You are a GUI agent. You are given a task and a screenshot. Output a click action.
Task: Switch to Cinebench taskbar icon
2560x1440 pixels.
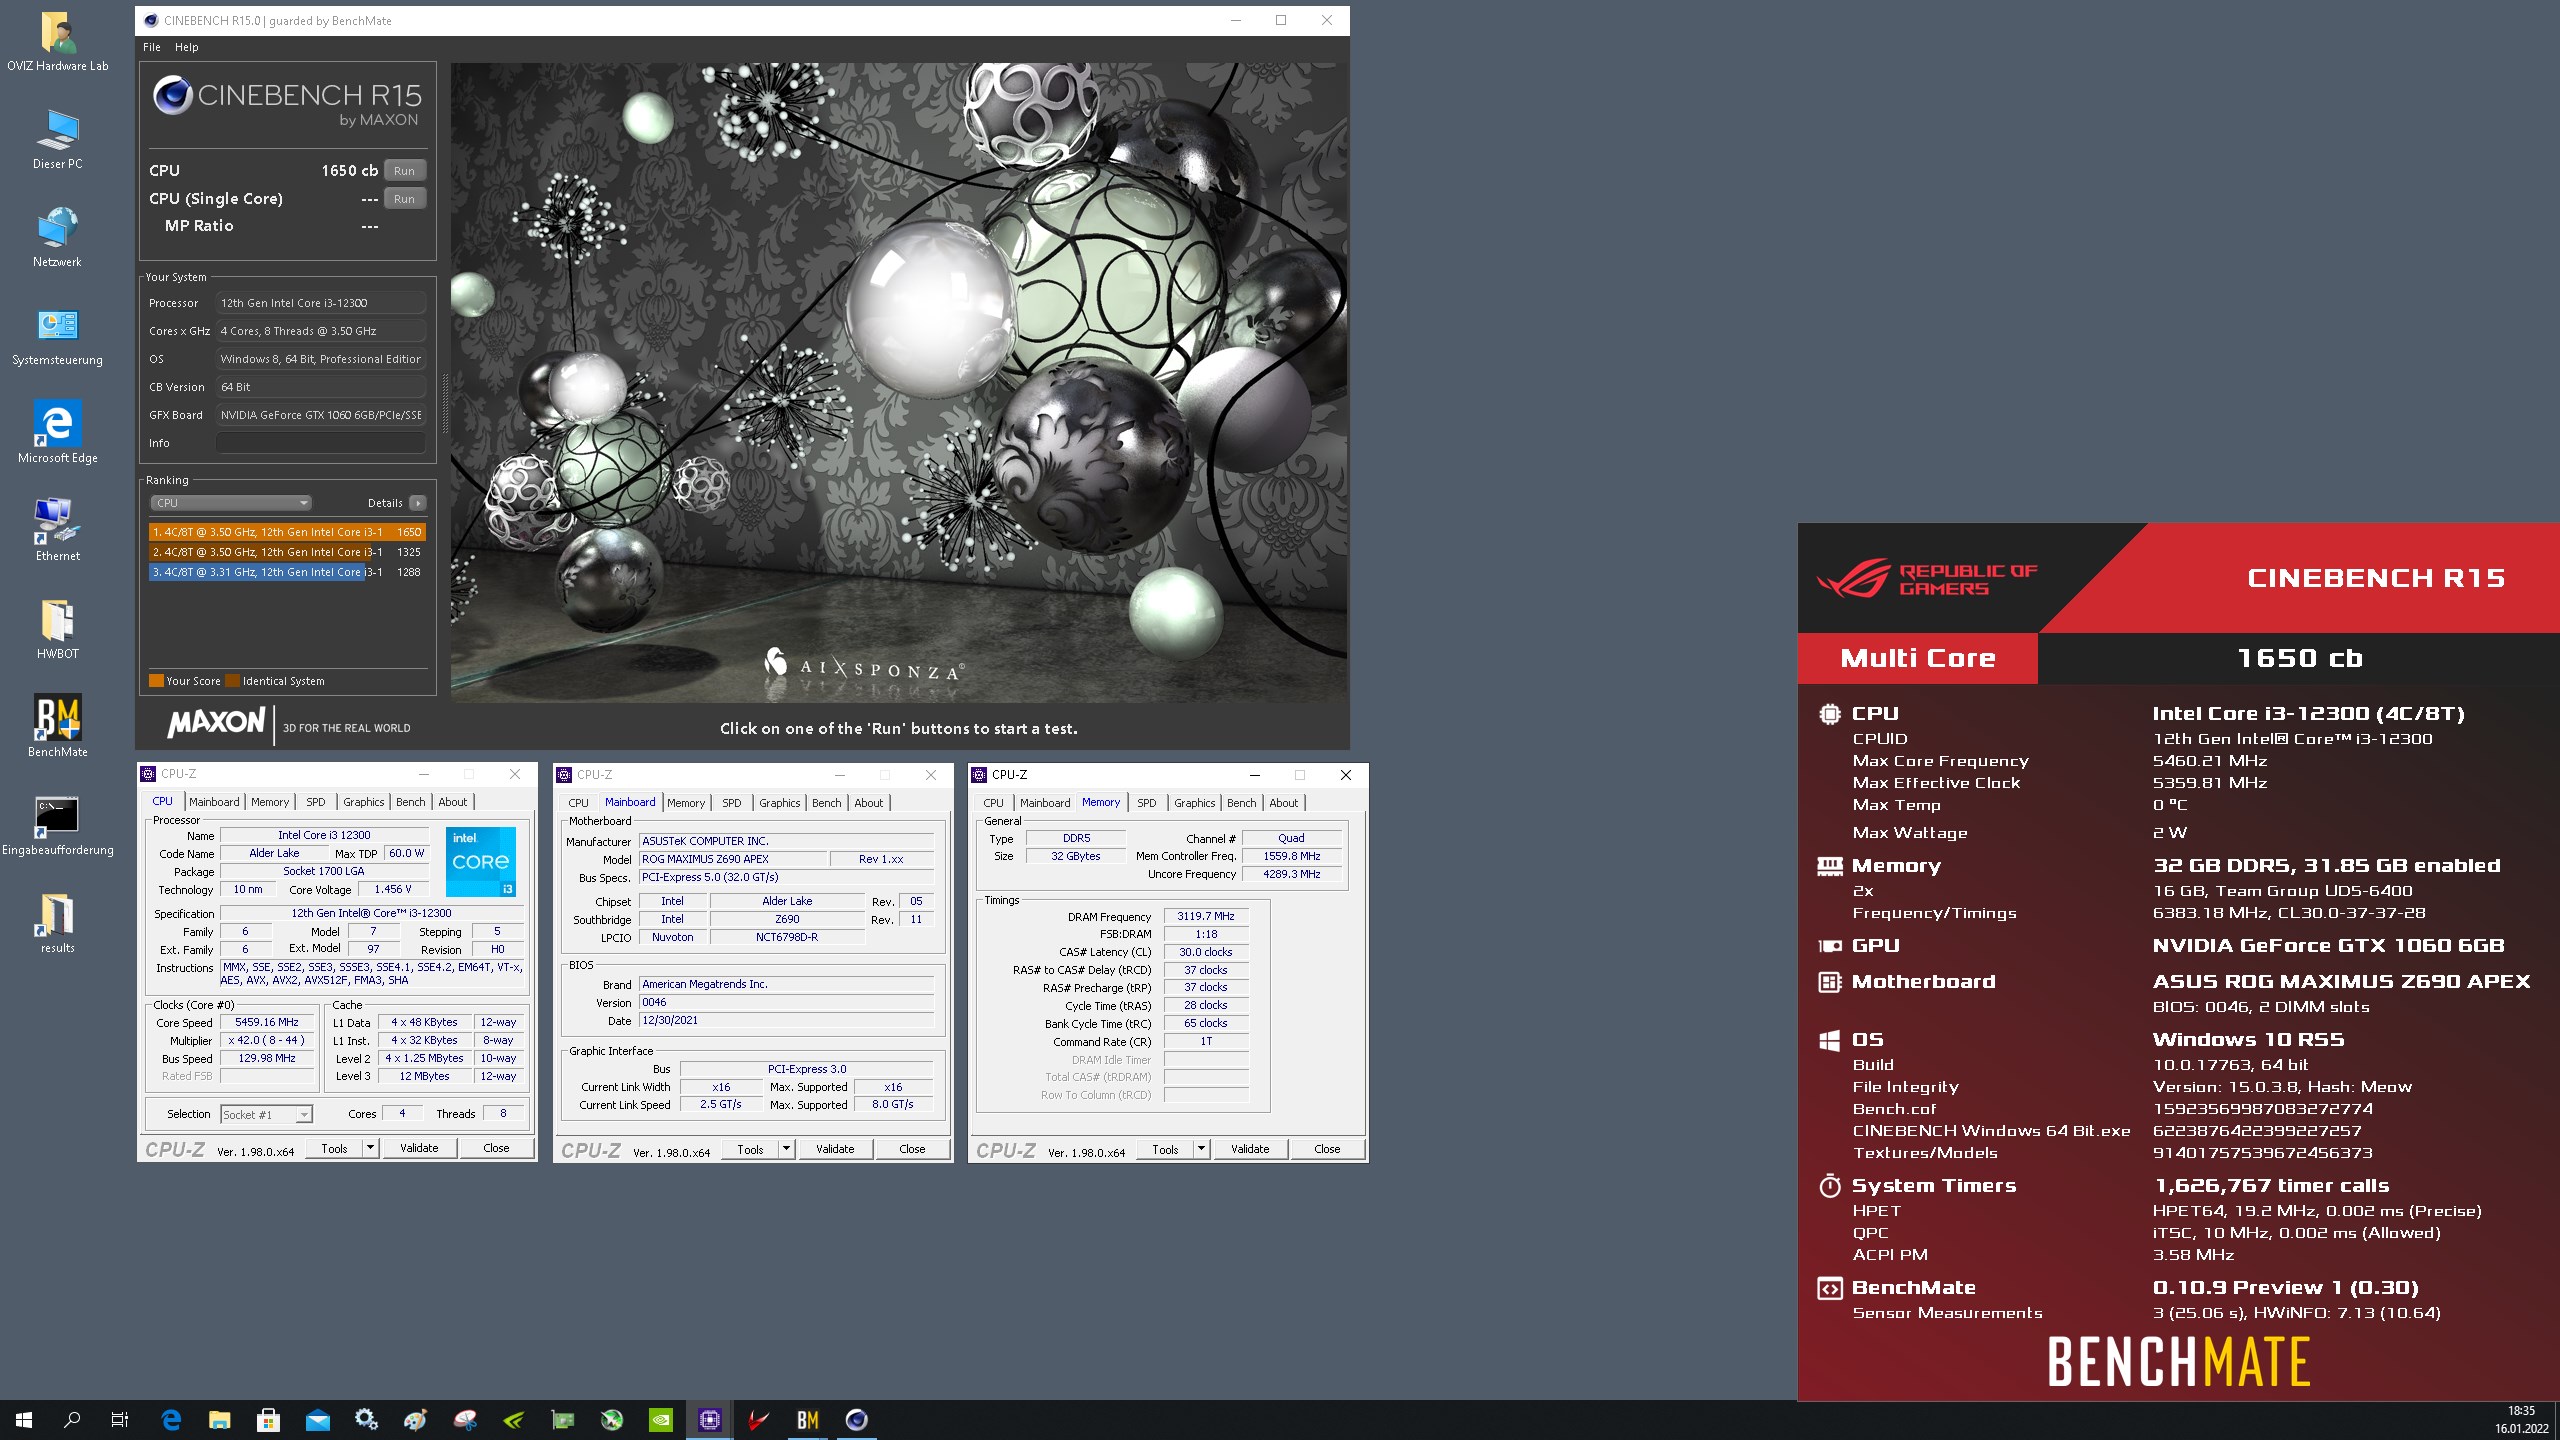[857, 1420]
